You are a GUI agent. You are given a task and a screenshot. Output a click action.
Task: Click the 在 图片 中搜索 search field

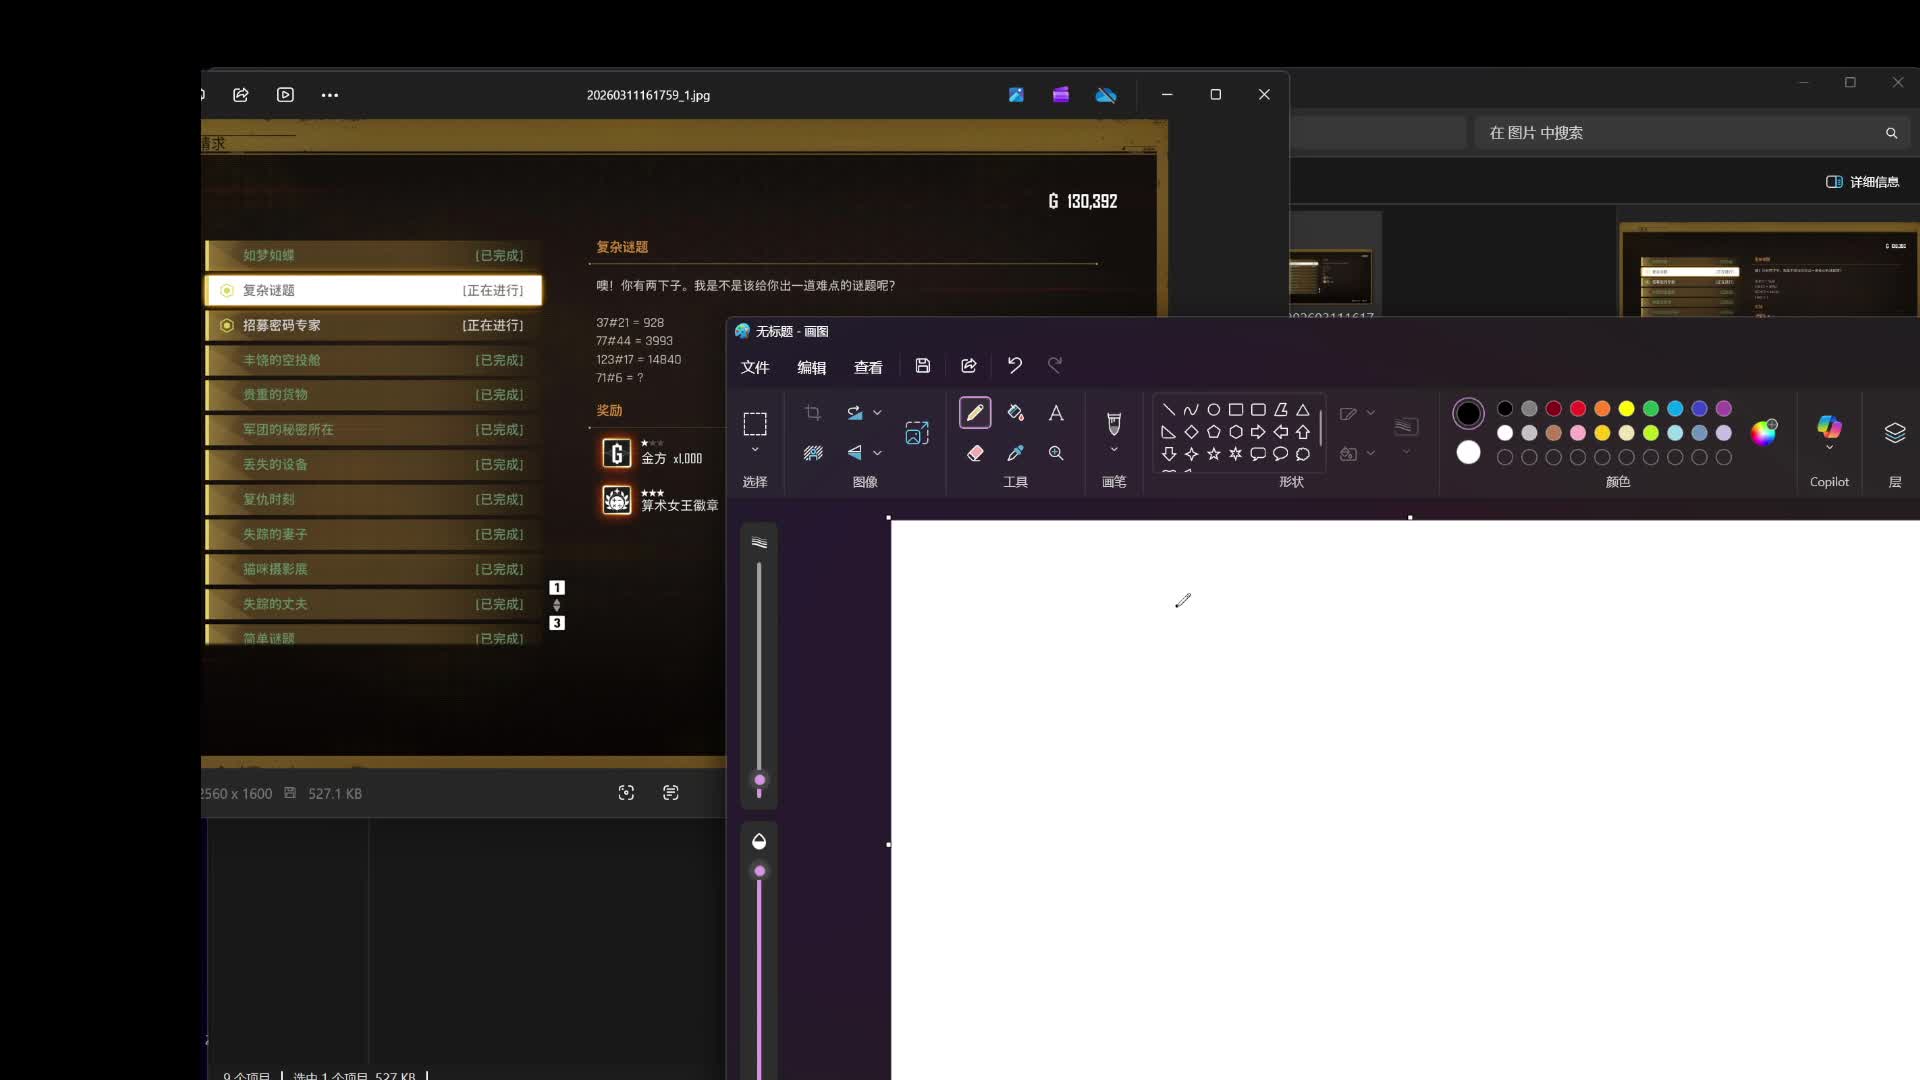click(x=1680, y=133)
